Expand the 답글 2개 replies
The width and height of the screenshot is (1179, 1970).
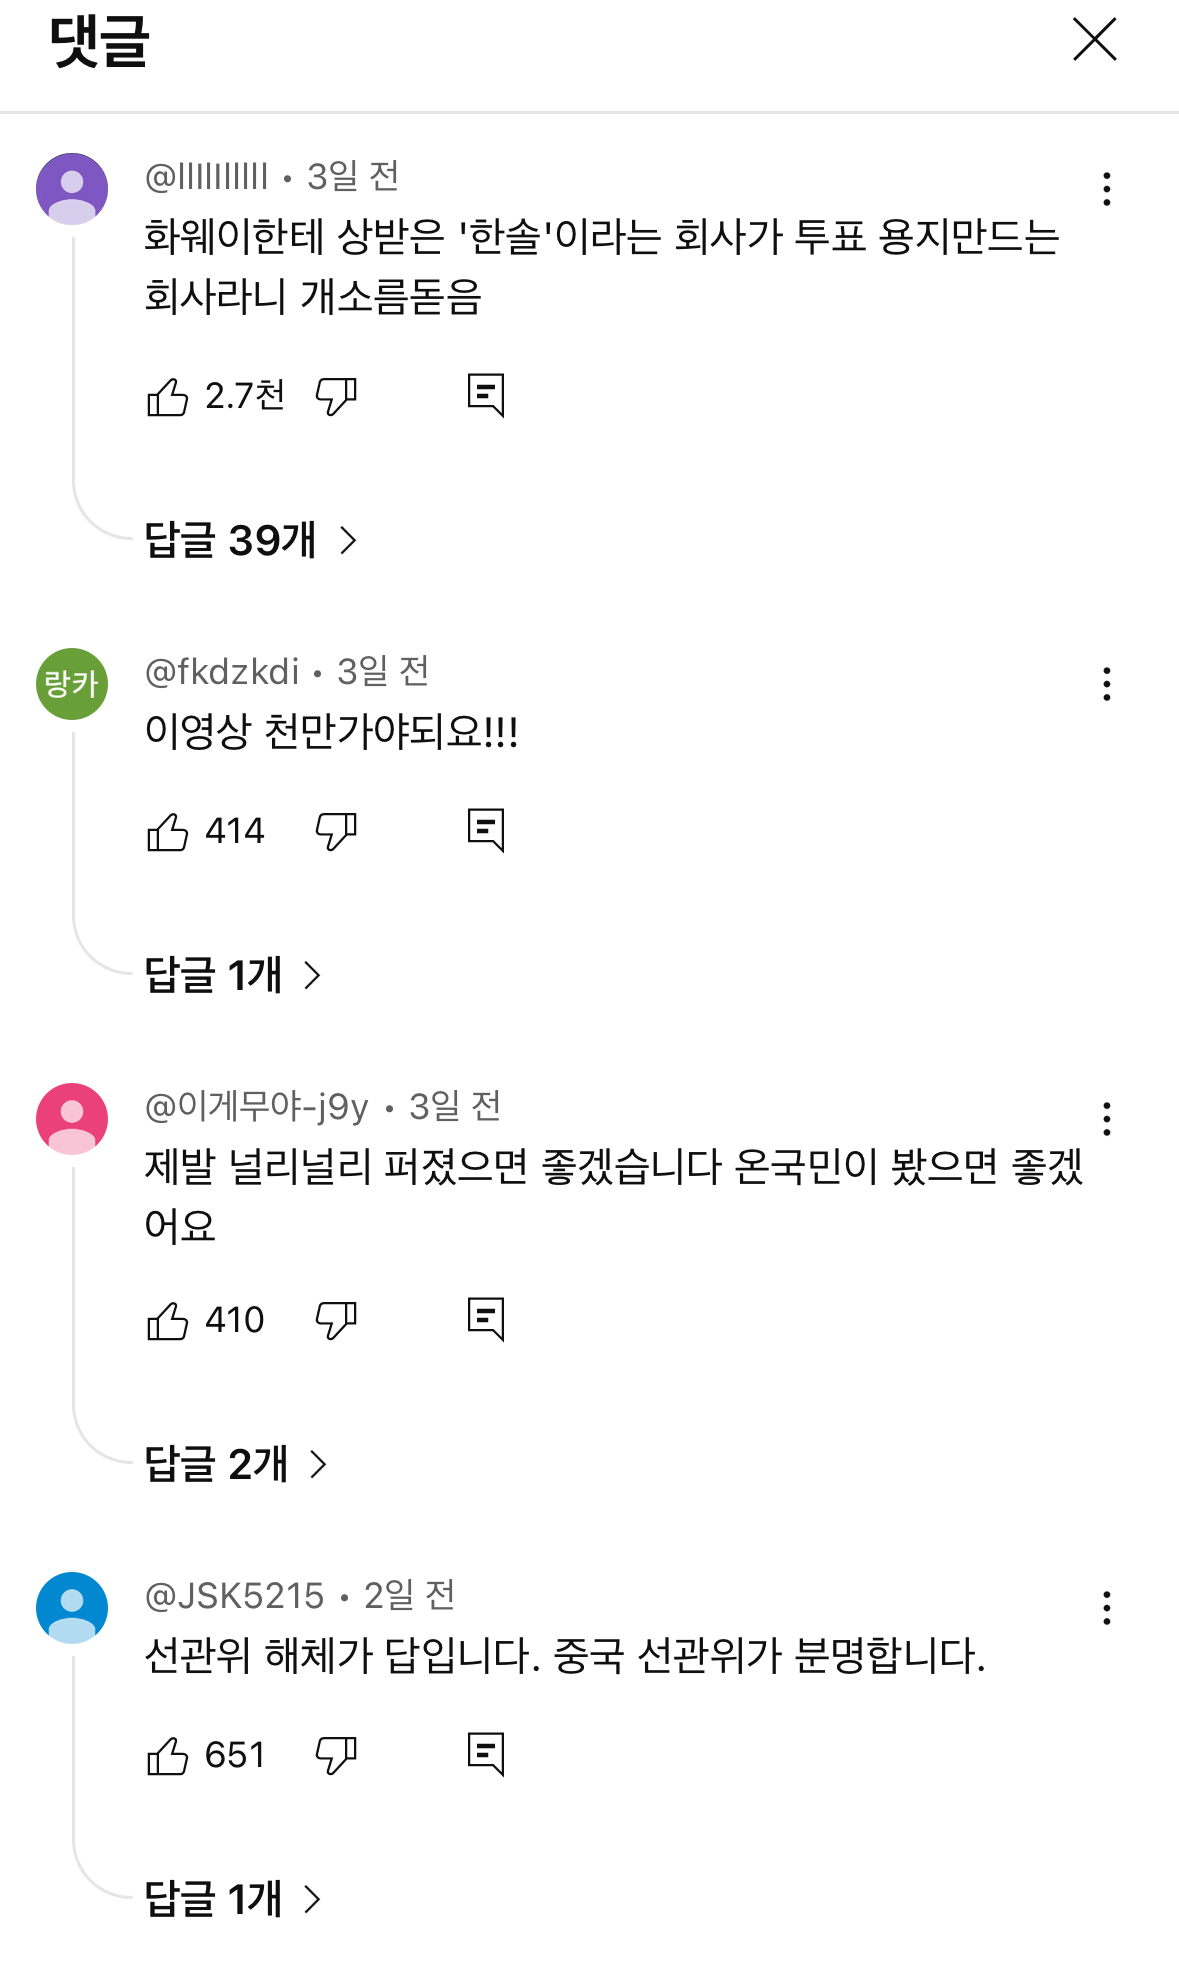click(236, 1464)
